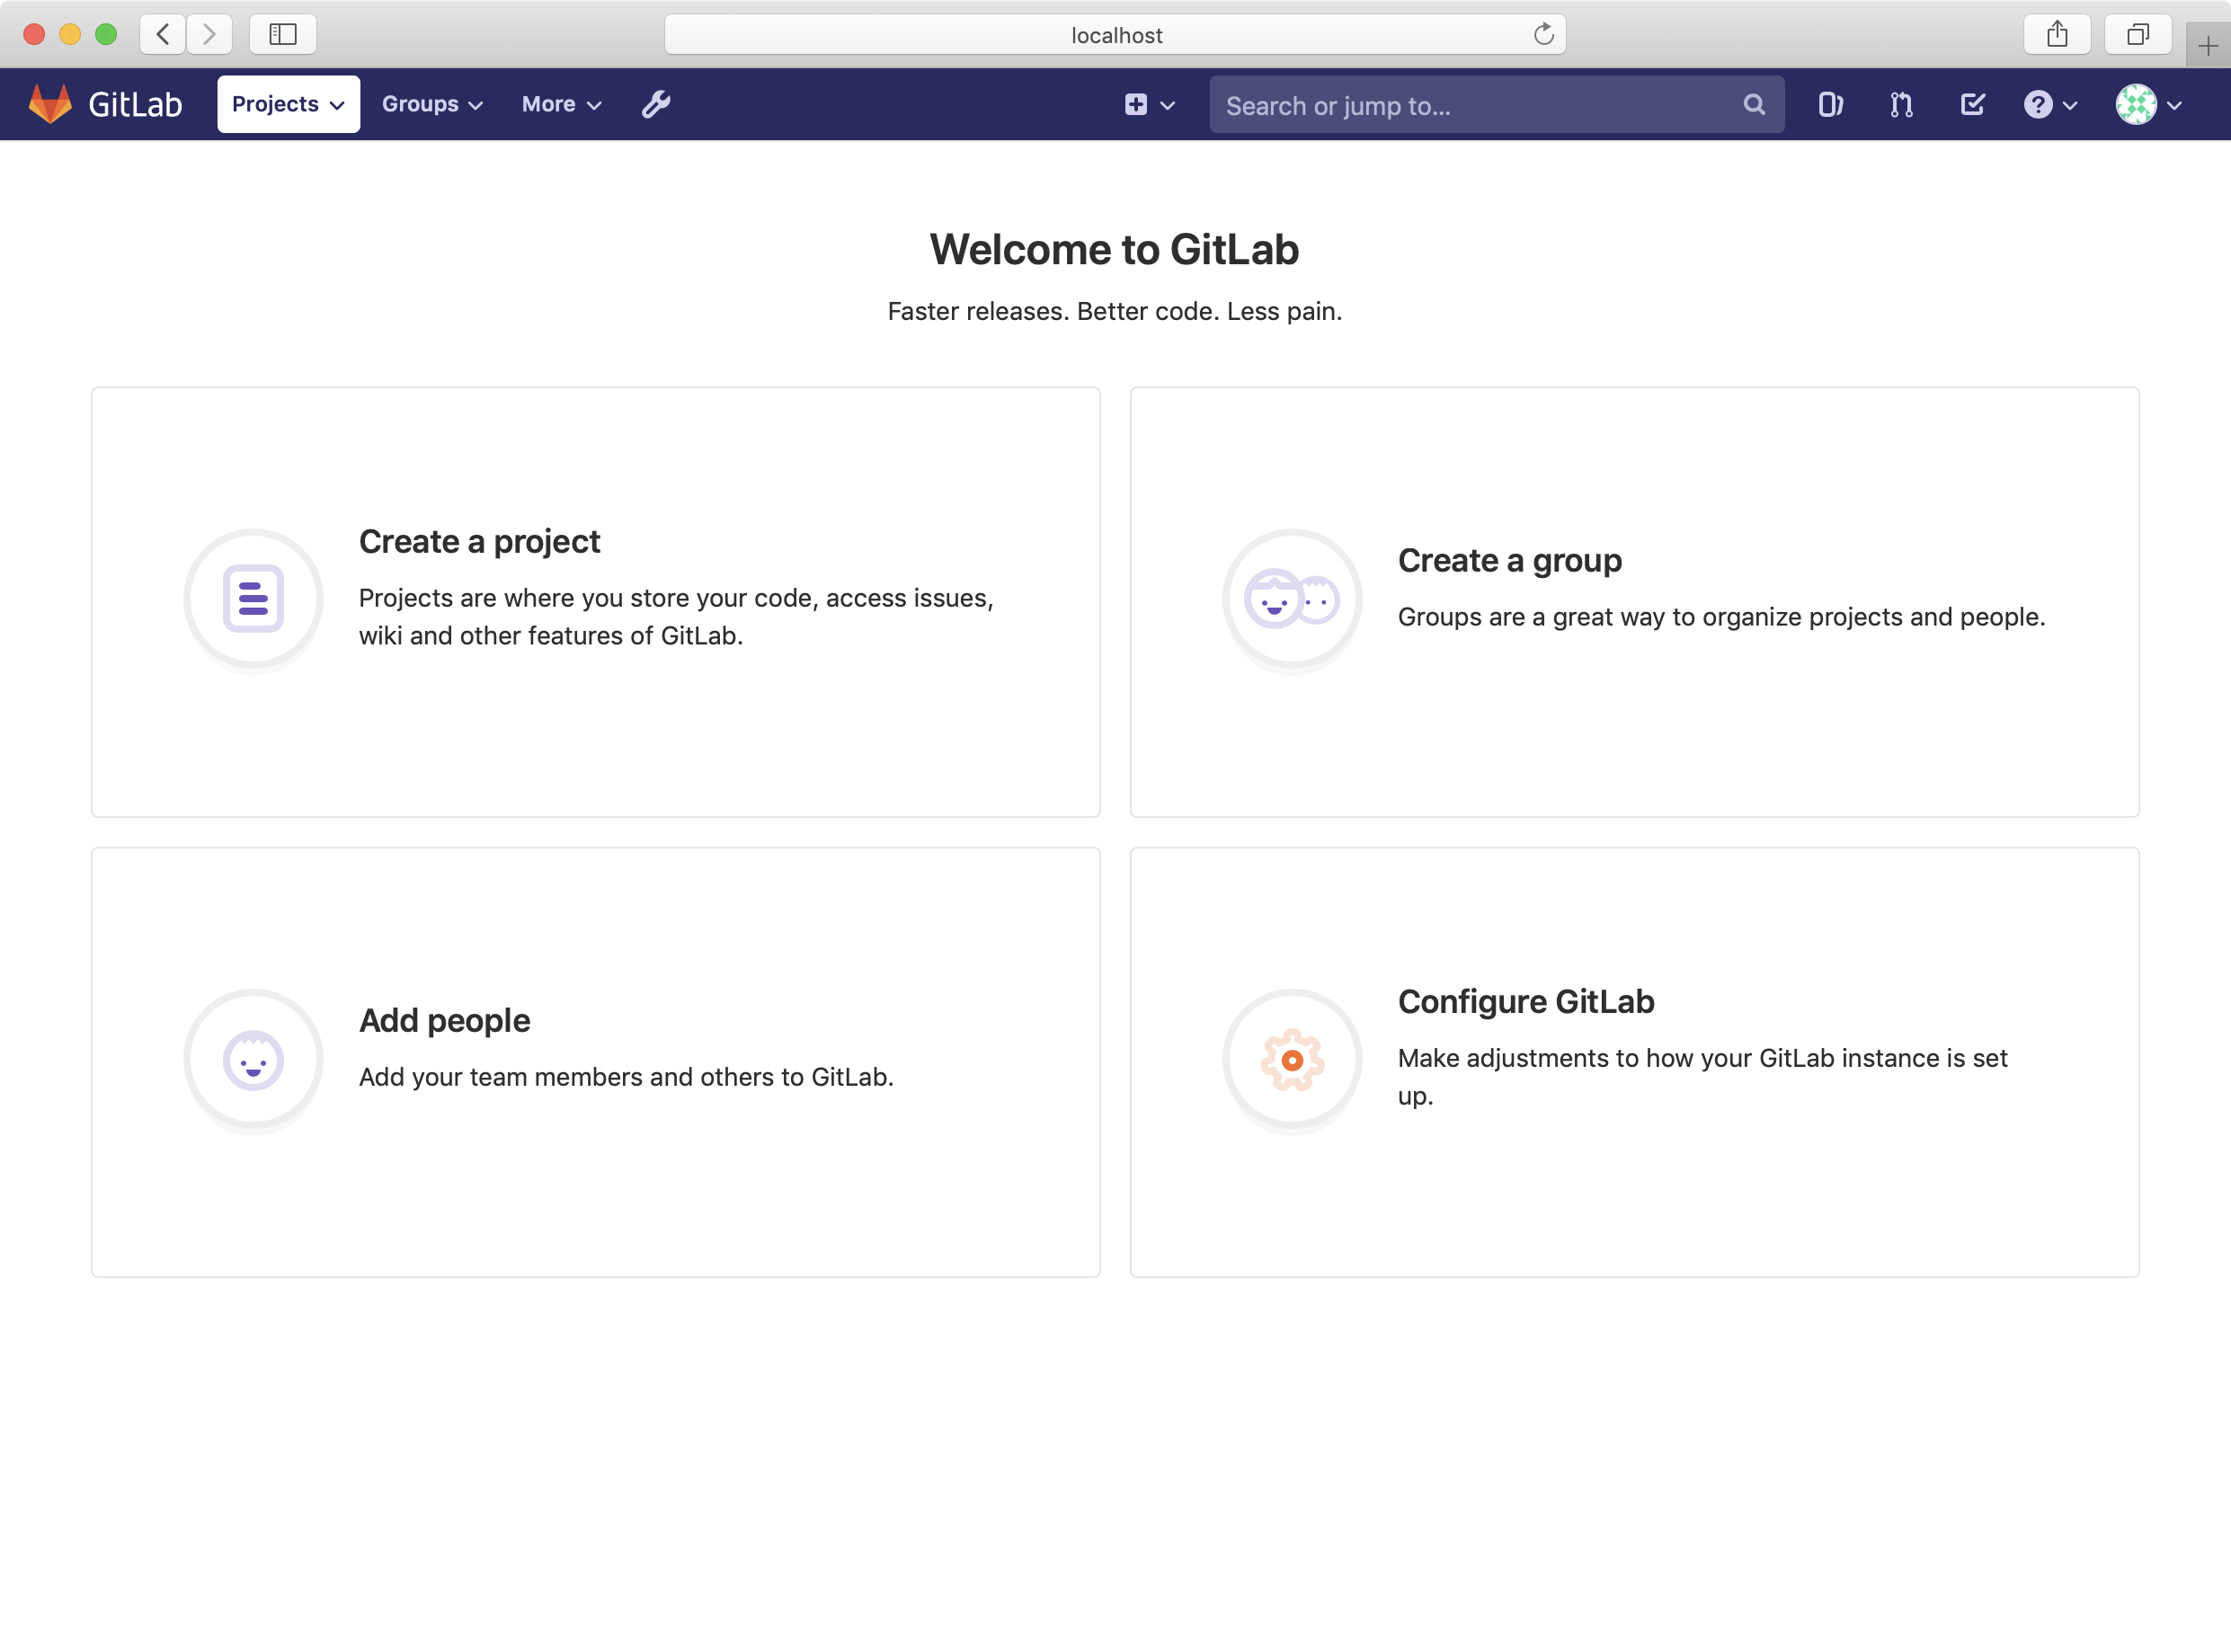This screenshot has width=2231, height=1652.
Task: Click the Create a project document icon
Action: pyautogui.click(x=253, y=599)
